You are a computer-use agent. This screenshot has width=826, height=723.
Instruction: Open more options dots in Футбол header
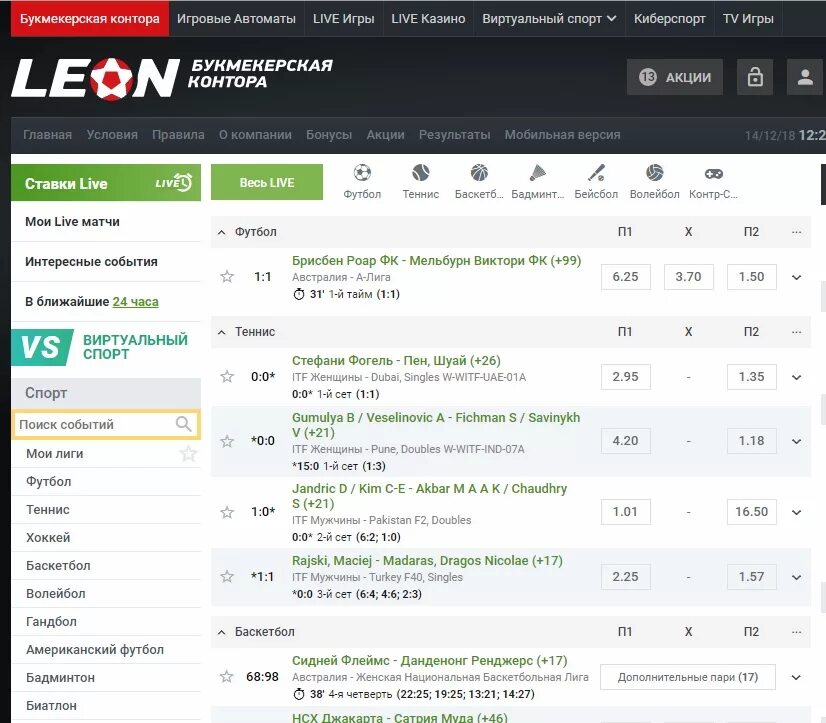(x=796, y=232)
